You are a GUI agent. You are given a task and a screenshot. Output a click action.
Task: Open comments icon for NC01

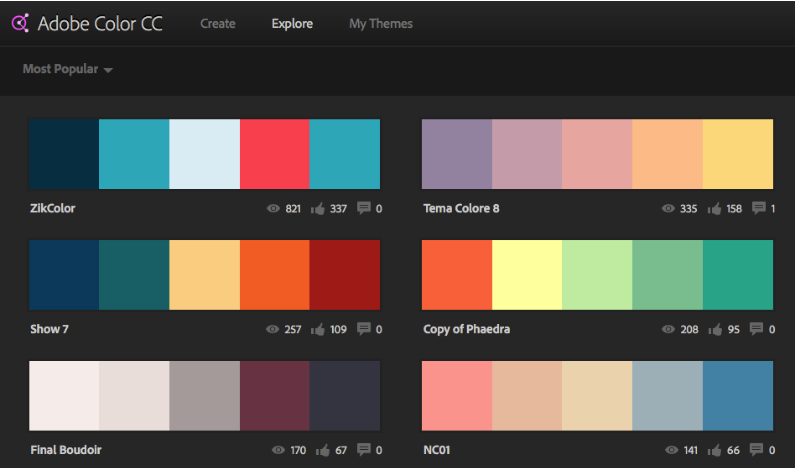click(756, 450)
